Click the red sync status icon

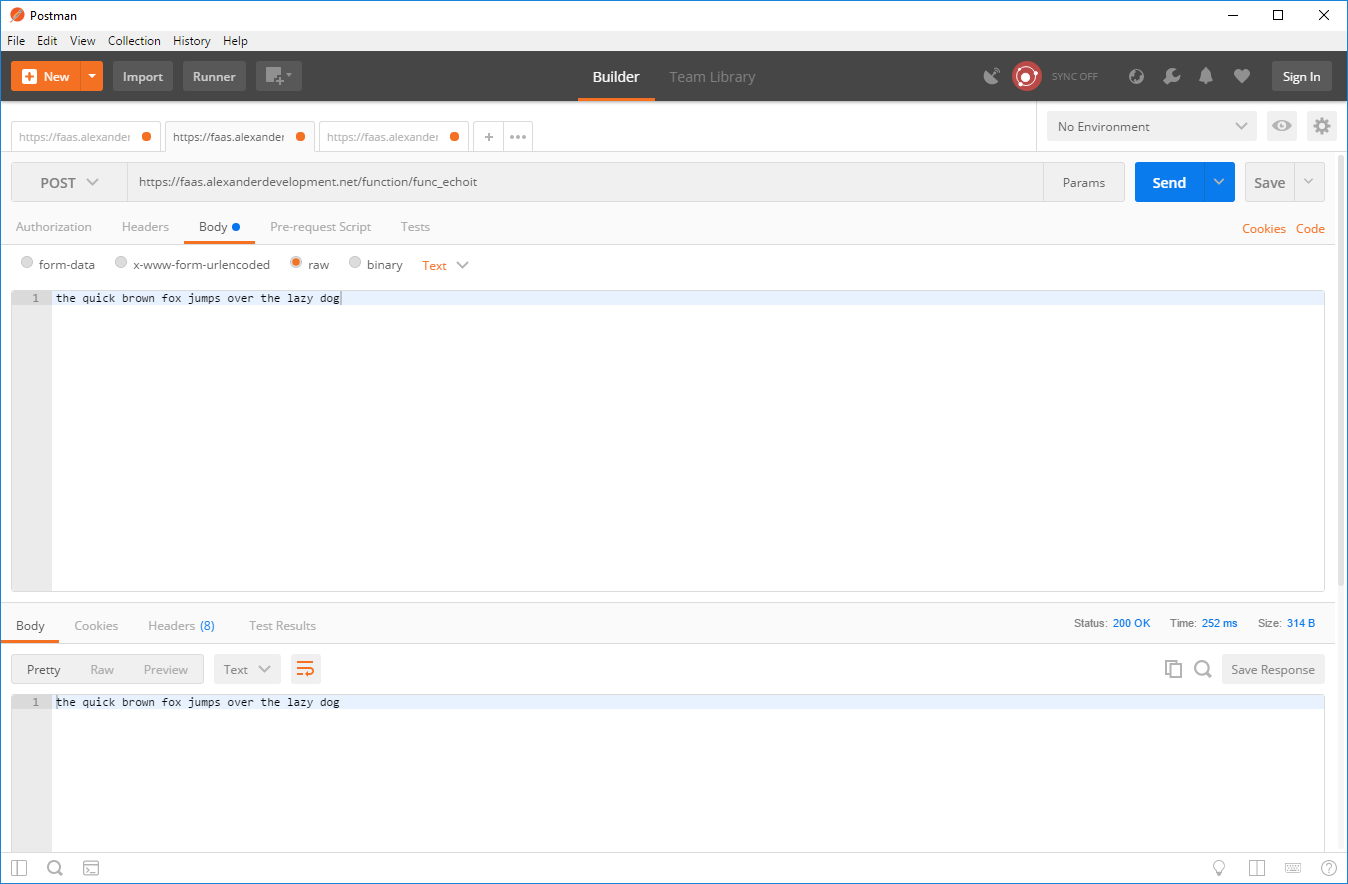(x=1027, y=76)
